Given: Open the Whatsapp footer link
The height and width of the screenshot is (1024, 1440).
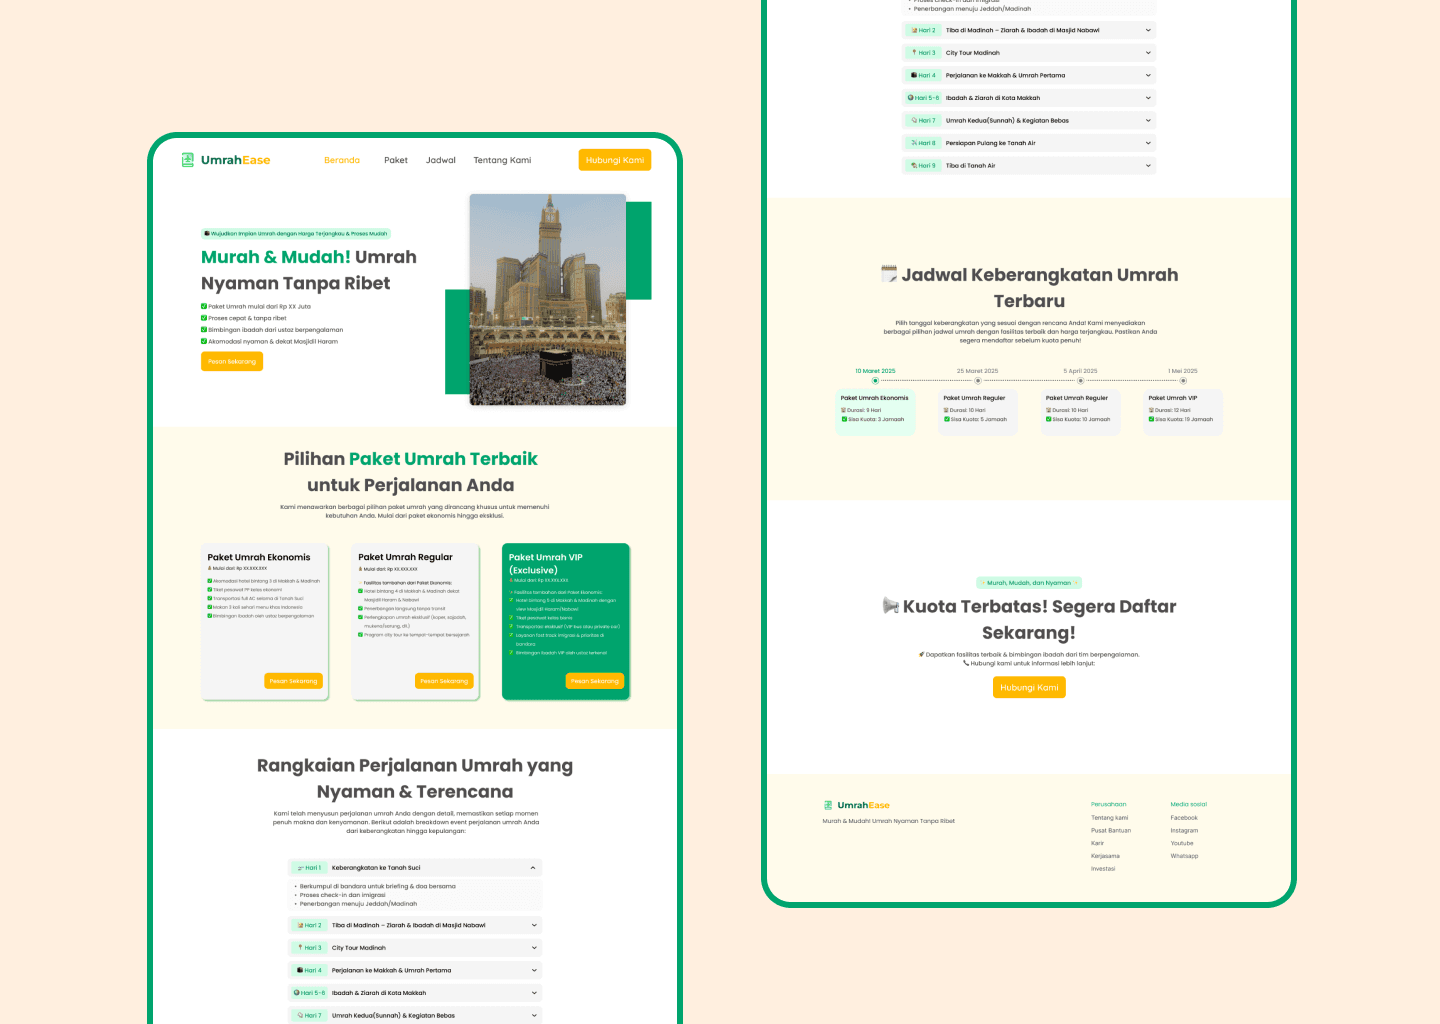Looking at the screenshot, I should (1185, 856).
